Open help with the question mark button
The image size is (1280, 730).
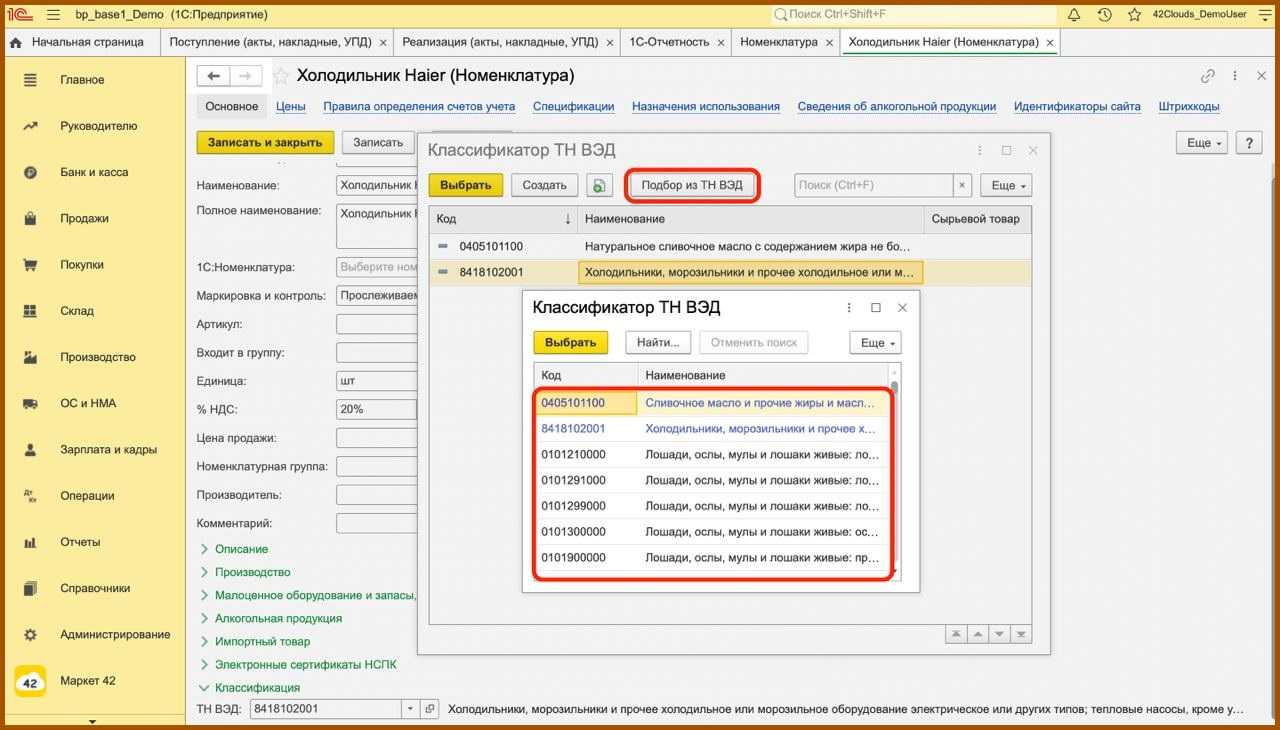tap(1249, 143)
